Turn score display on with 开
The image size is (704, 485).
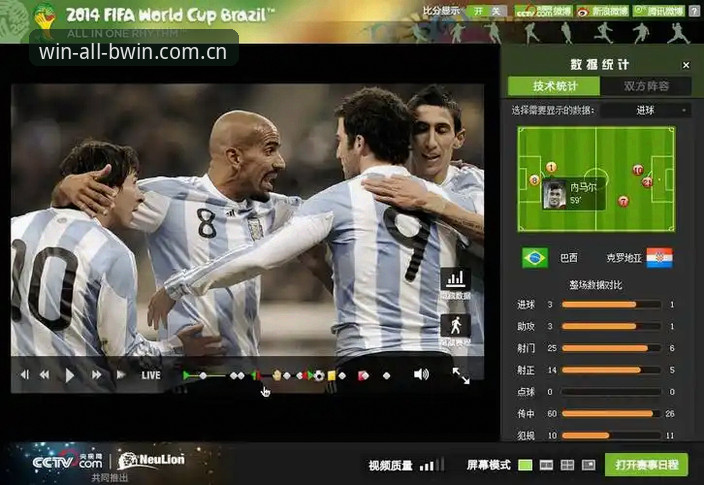[x=478, y=11]
